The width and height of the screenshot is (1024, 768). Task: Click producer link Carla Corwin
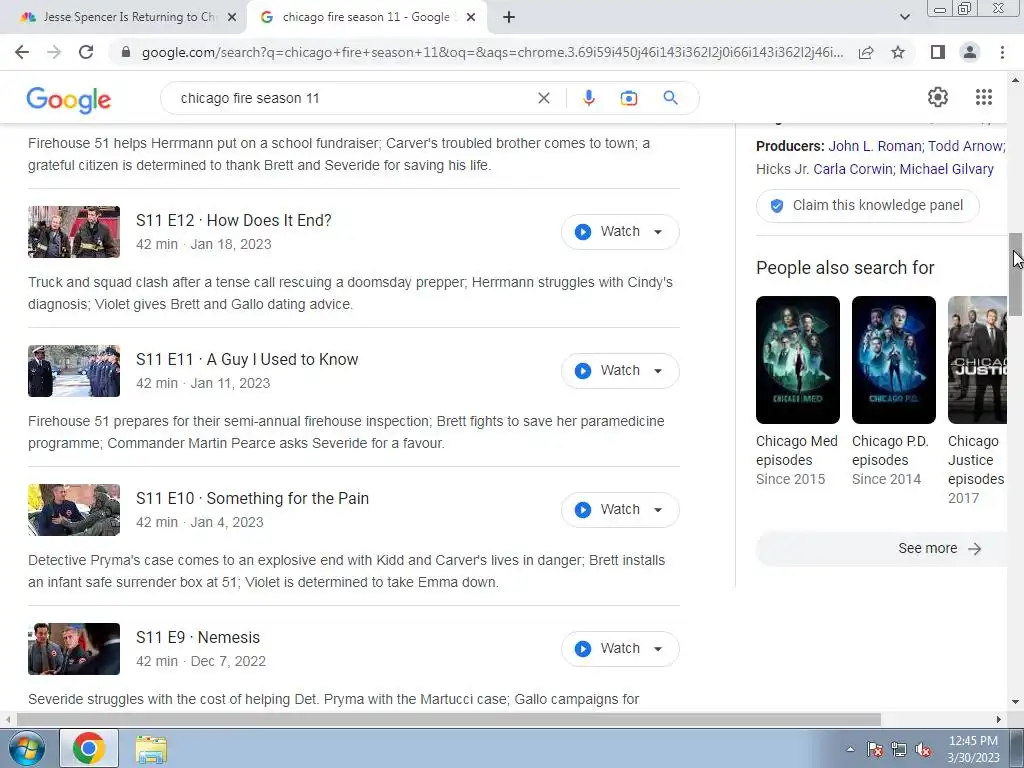coord(853,169)
